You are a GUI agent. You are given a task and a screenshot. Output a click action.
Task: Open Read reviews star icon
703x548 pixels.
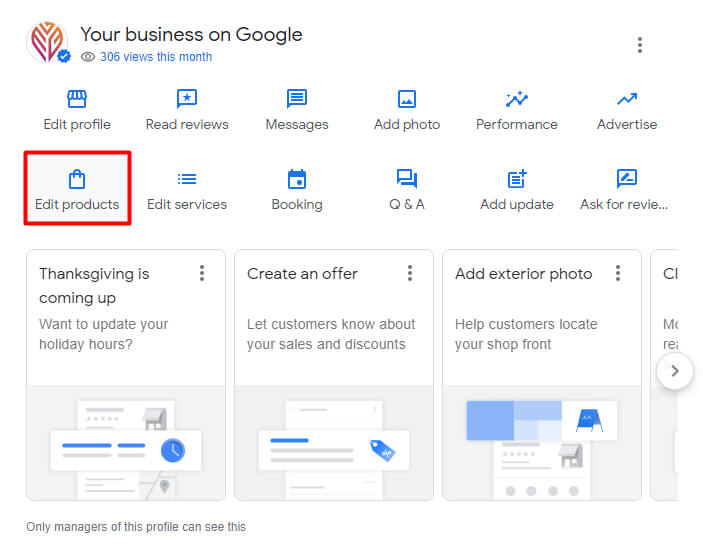tap(187, 99)
